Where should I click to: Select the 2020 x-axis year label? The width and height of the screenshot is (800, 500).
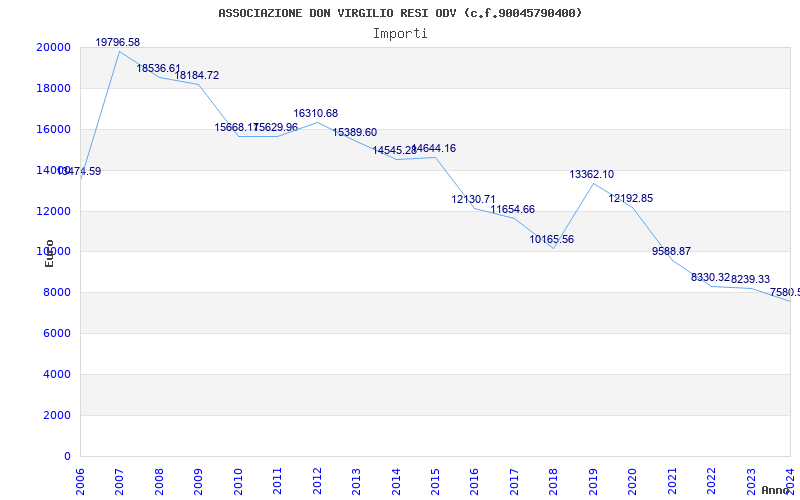click(x=632, y=481)
